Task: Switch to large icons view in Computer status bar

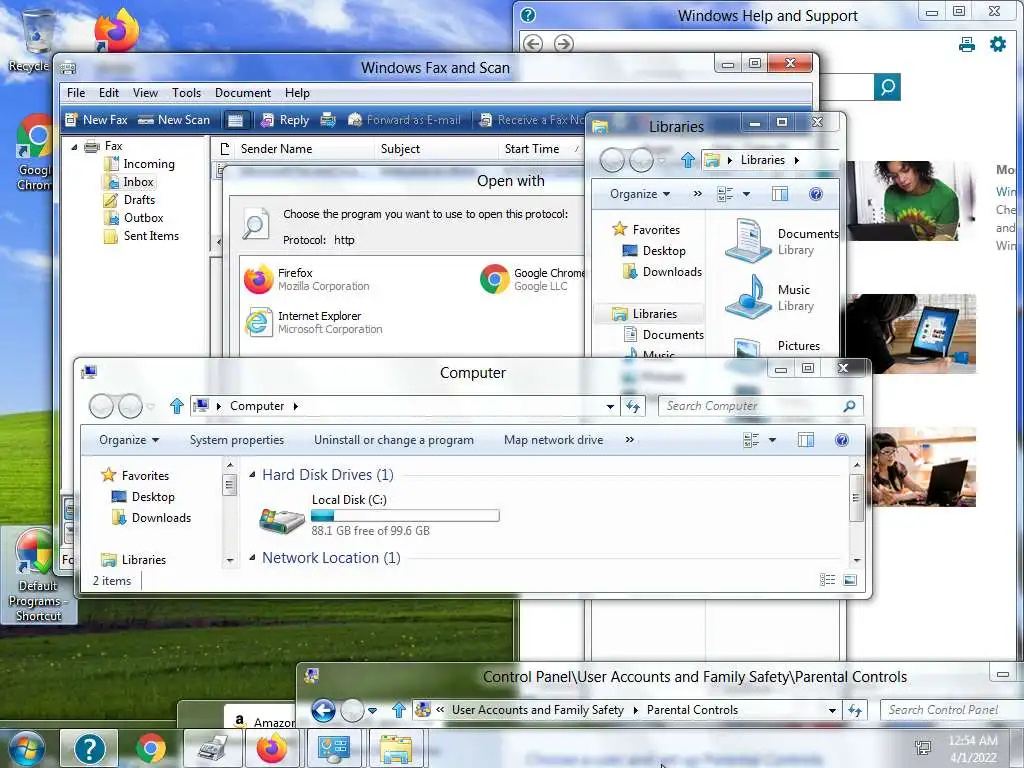Action: pyautogui.click(x=850, y=580)
